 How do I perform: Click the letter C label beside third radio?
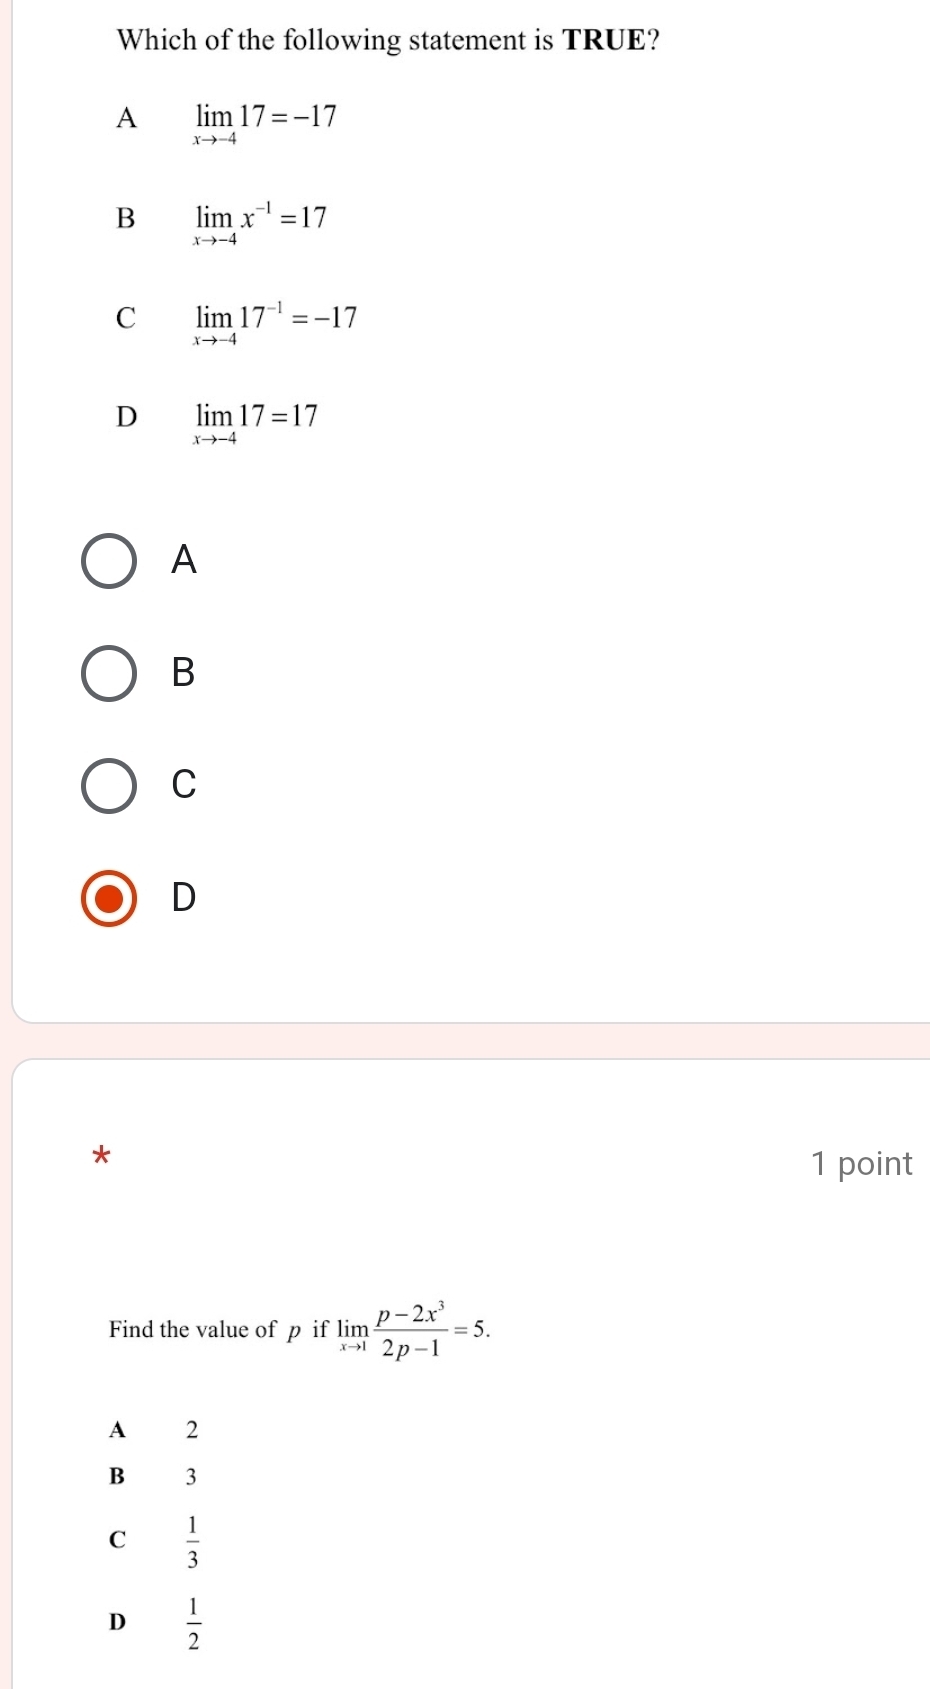coord(184,784)
